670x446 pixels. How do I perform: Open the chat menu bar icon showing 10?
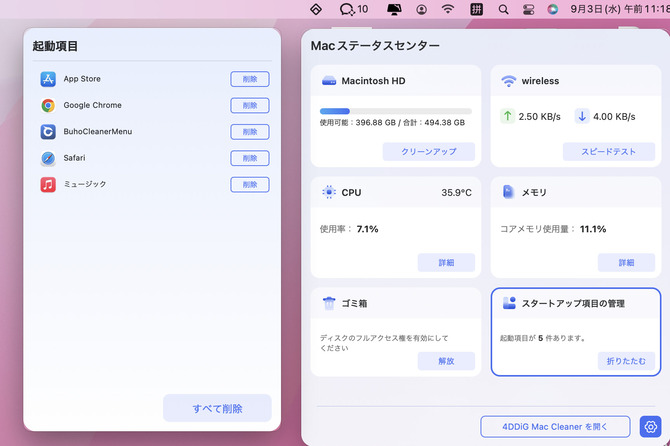pos(353,9)
